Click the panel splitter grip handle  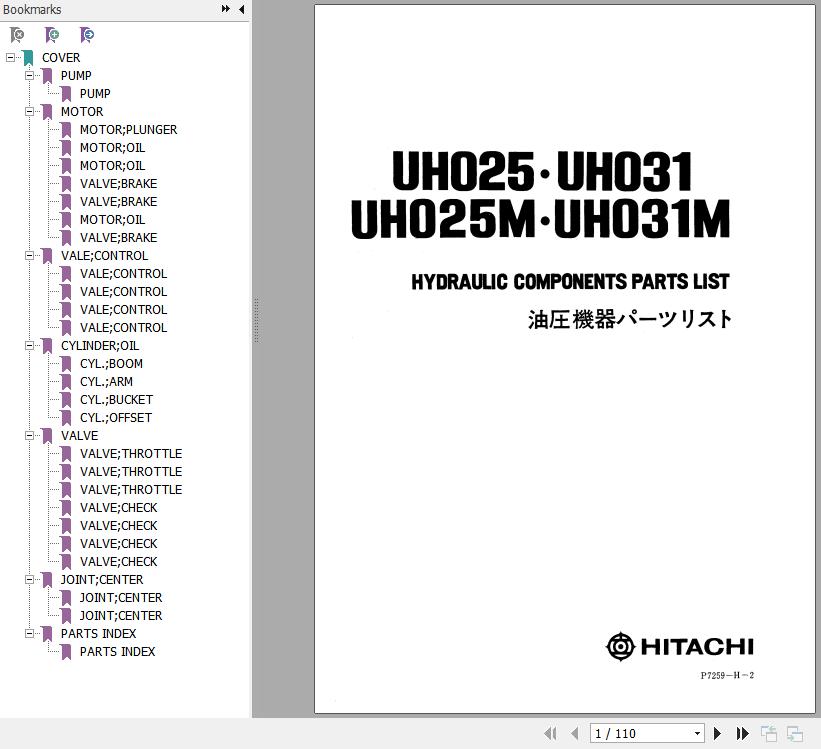click(256, 321)
